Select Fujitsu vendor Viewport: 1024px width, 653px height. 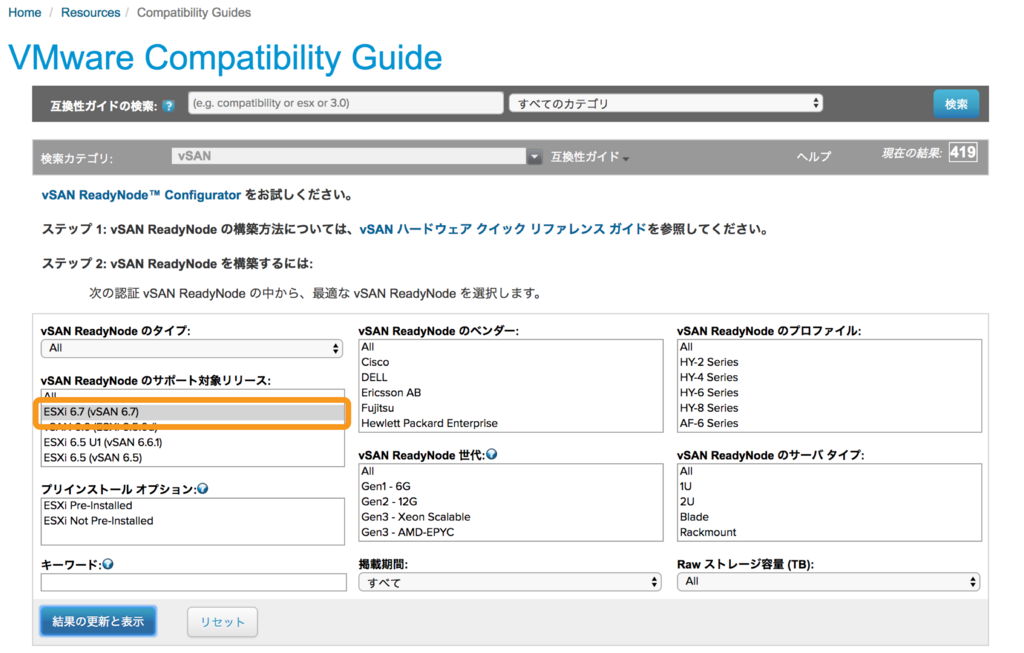point(511,408)
